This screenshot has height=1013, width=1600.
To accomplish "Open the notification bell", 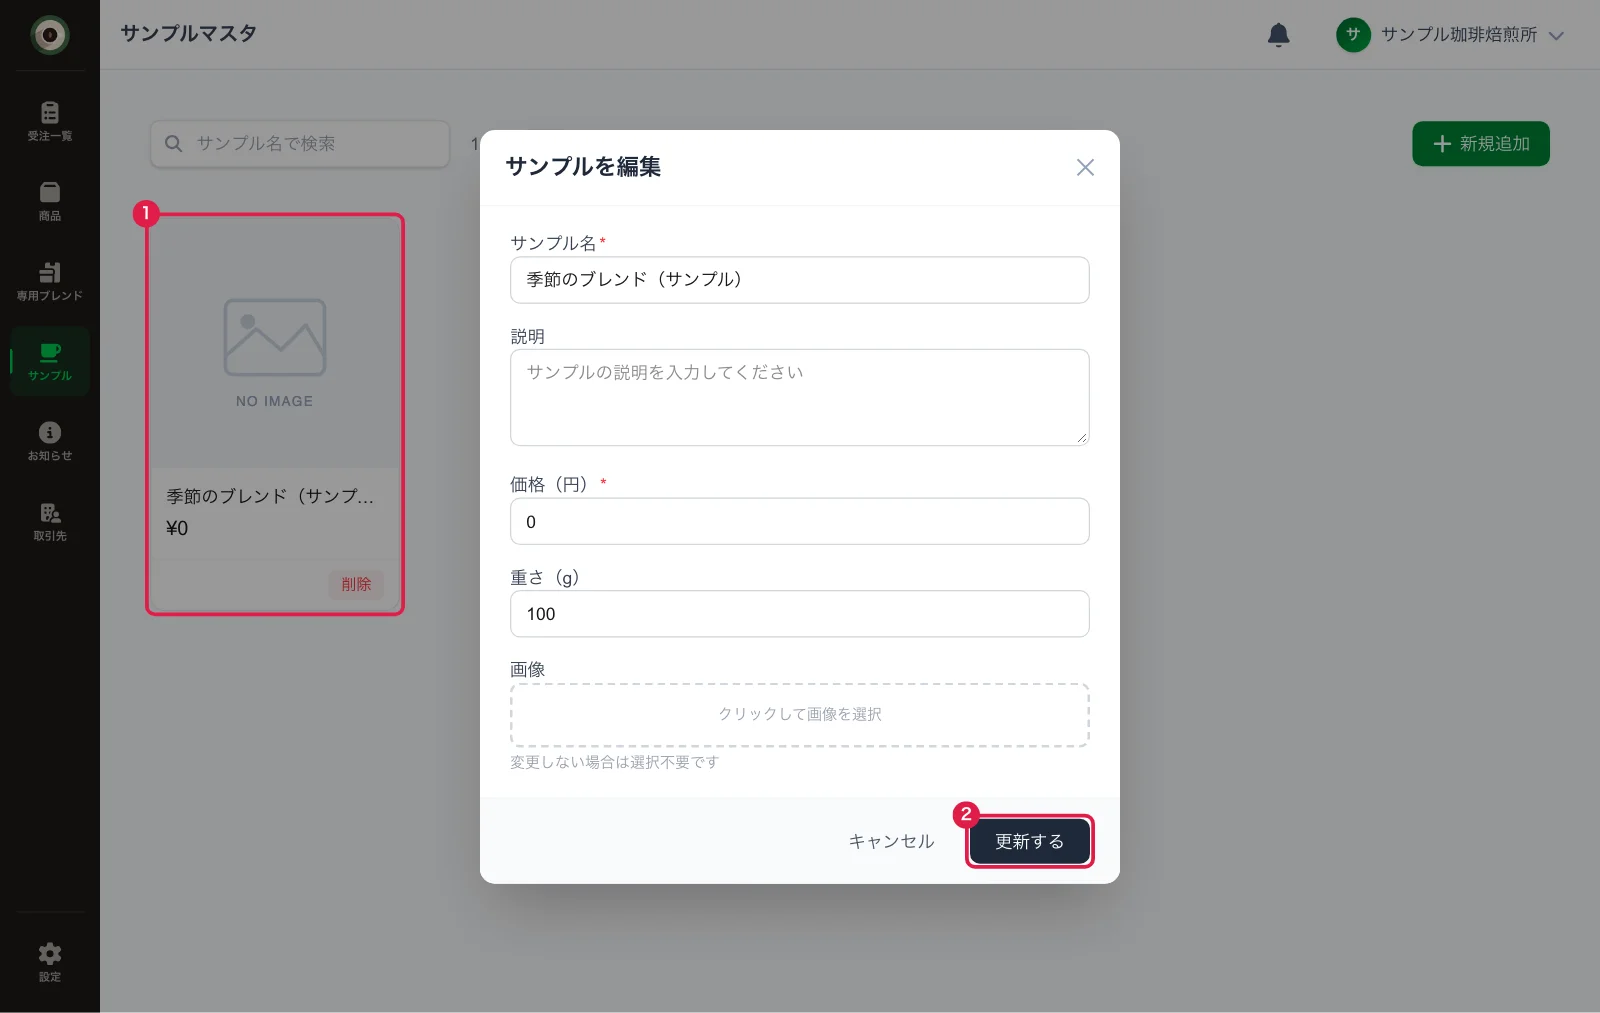I will tap(1278, 35).
